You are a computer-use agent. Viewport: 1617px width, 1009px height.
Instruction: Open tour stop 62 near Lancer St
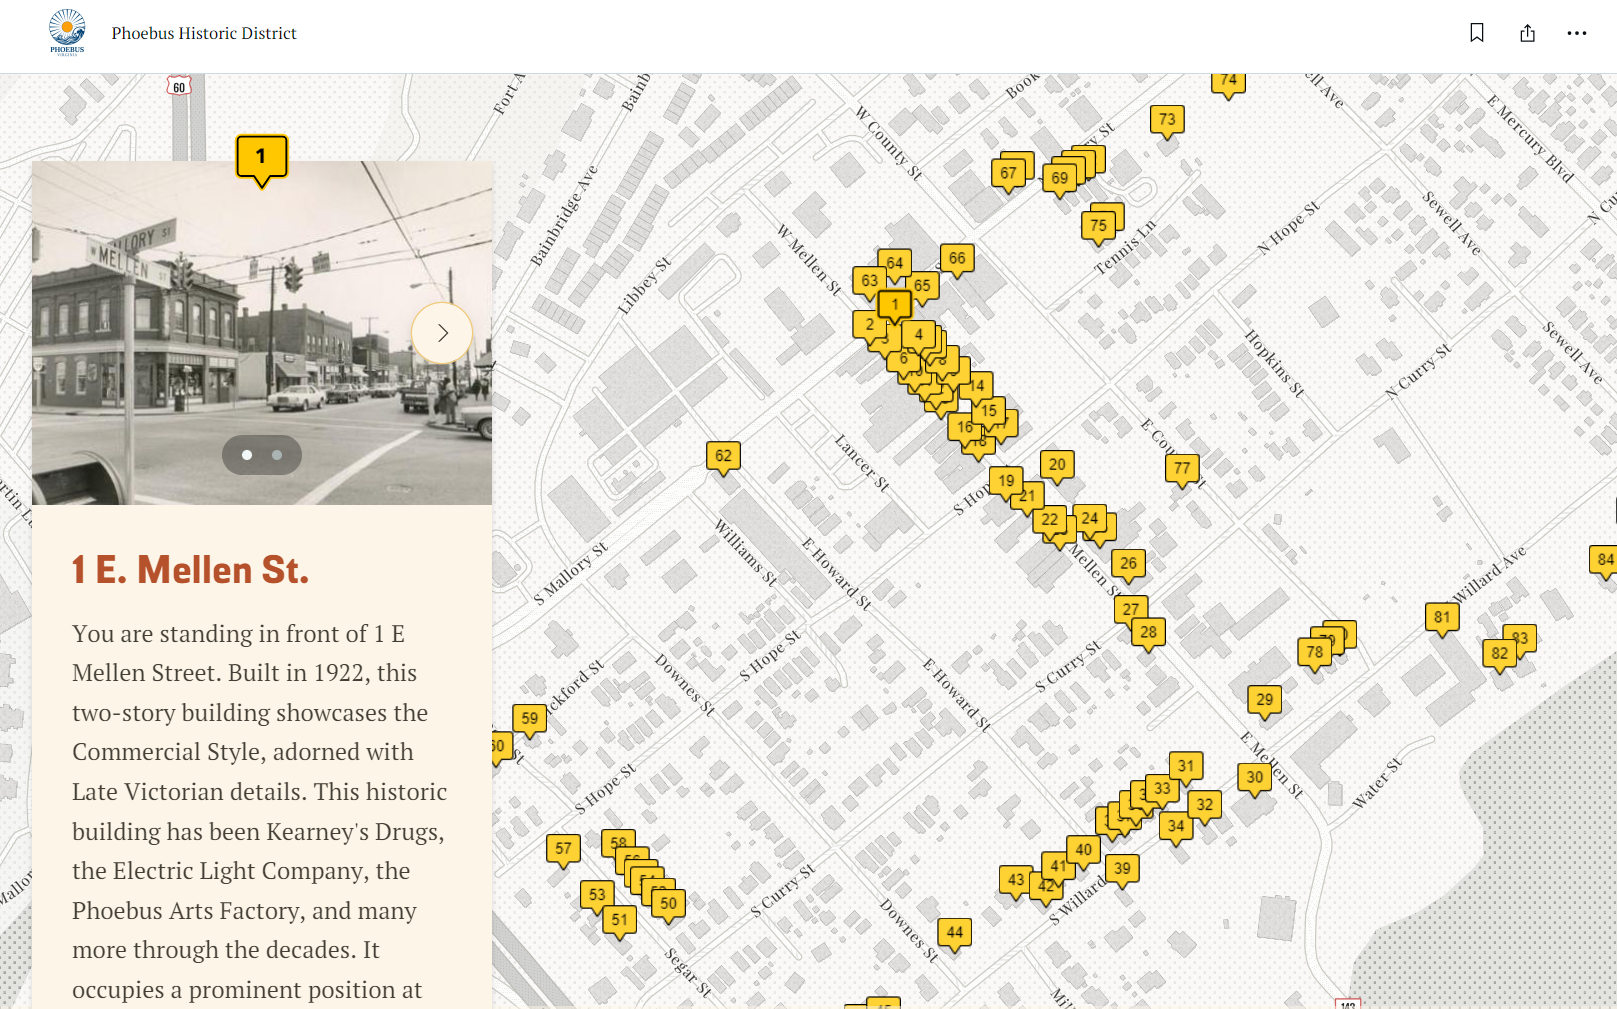pos(722,455)
